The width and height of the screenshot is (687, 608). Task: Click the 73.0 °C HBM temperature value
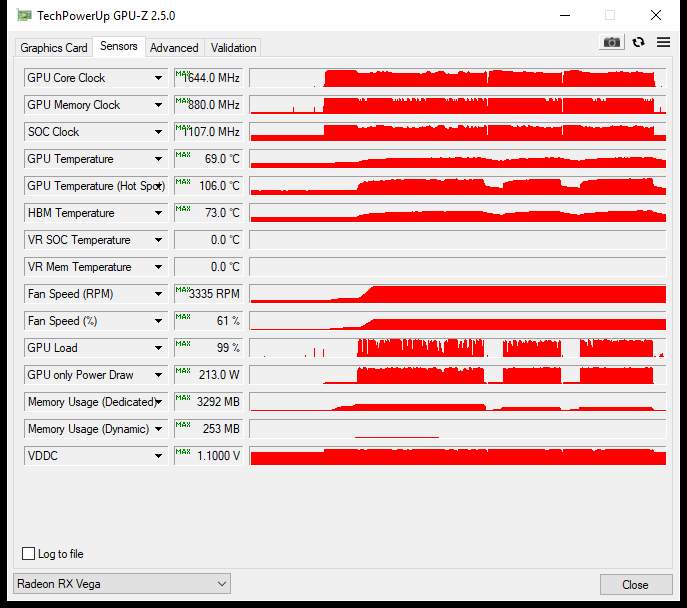(x=209, y=213)
